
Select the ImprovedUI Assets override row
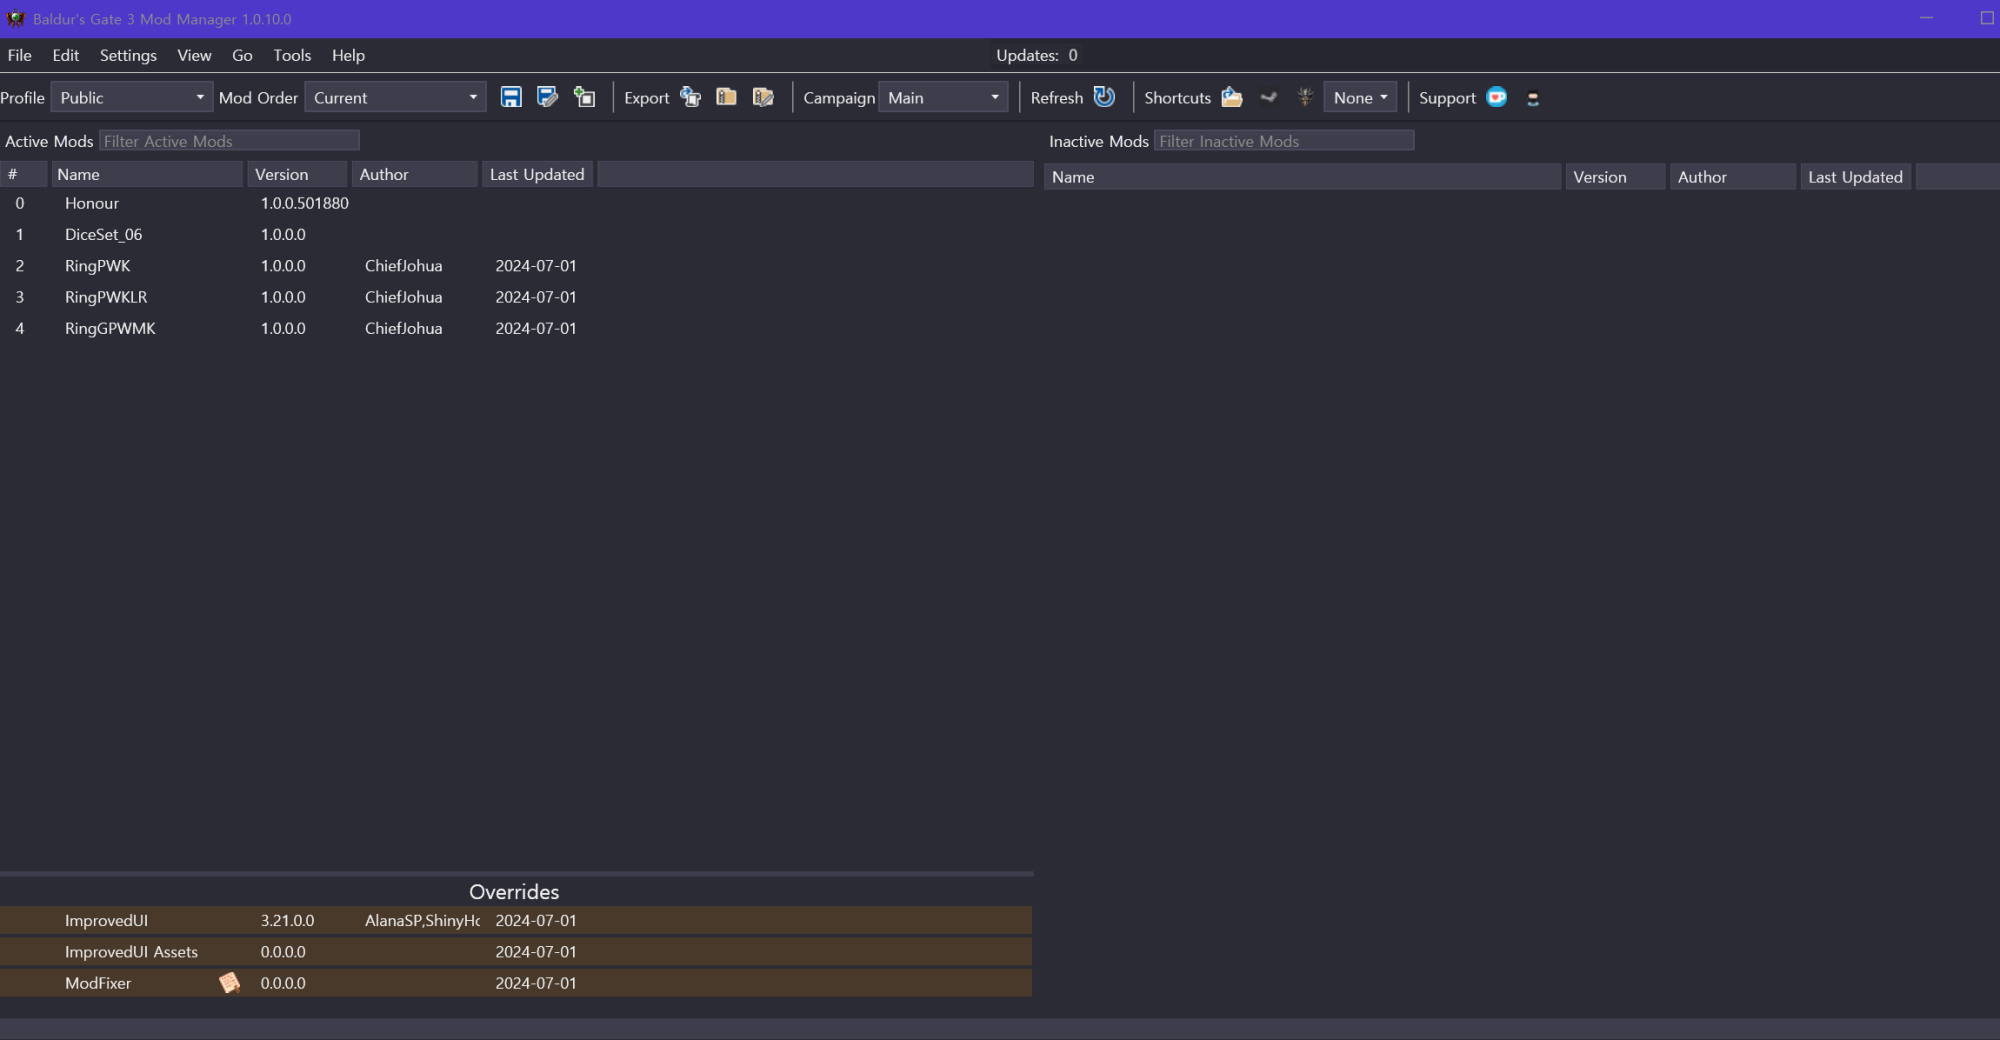pos(516,952)
